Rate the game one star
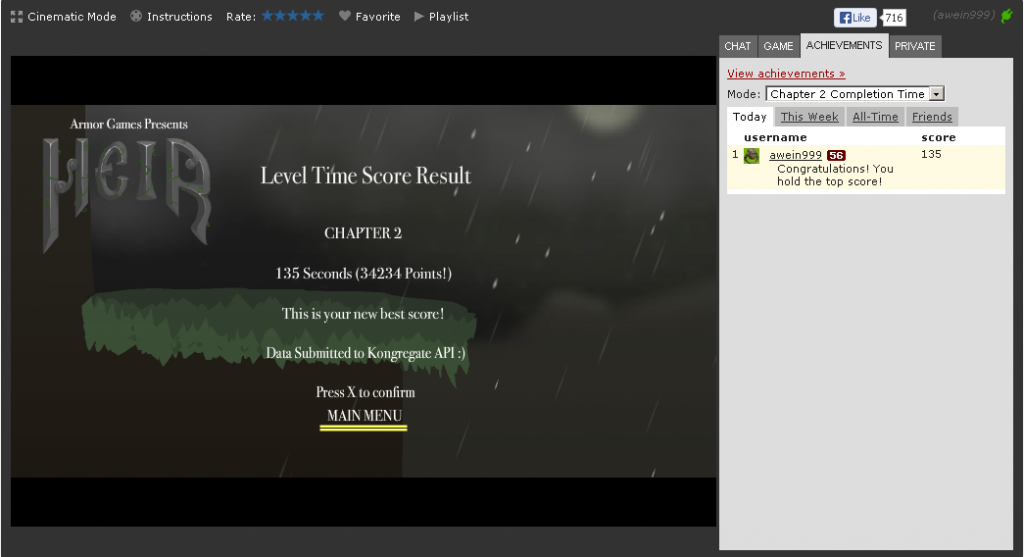The height and width of the screenshot is (557, 1024). pos(268,16)
